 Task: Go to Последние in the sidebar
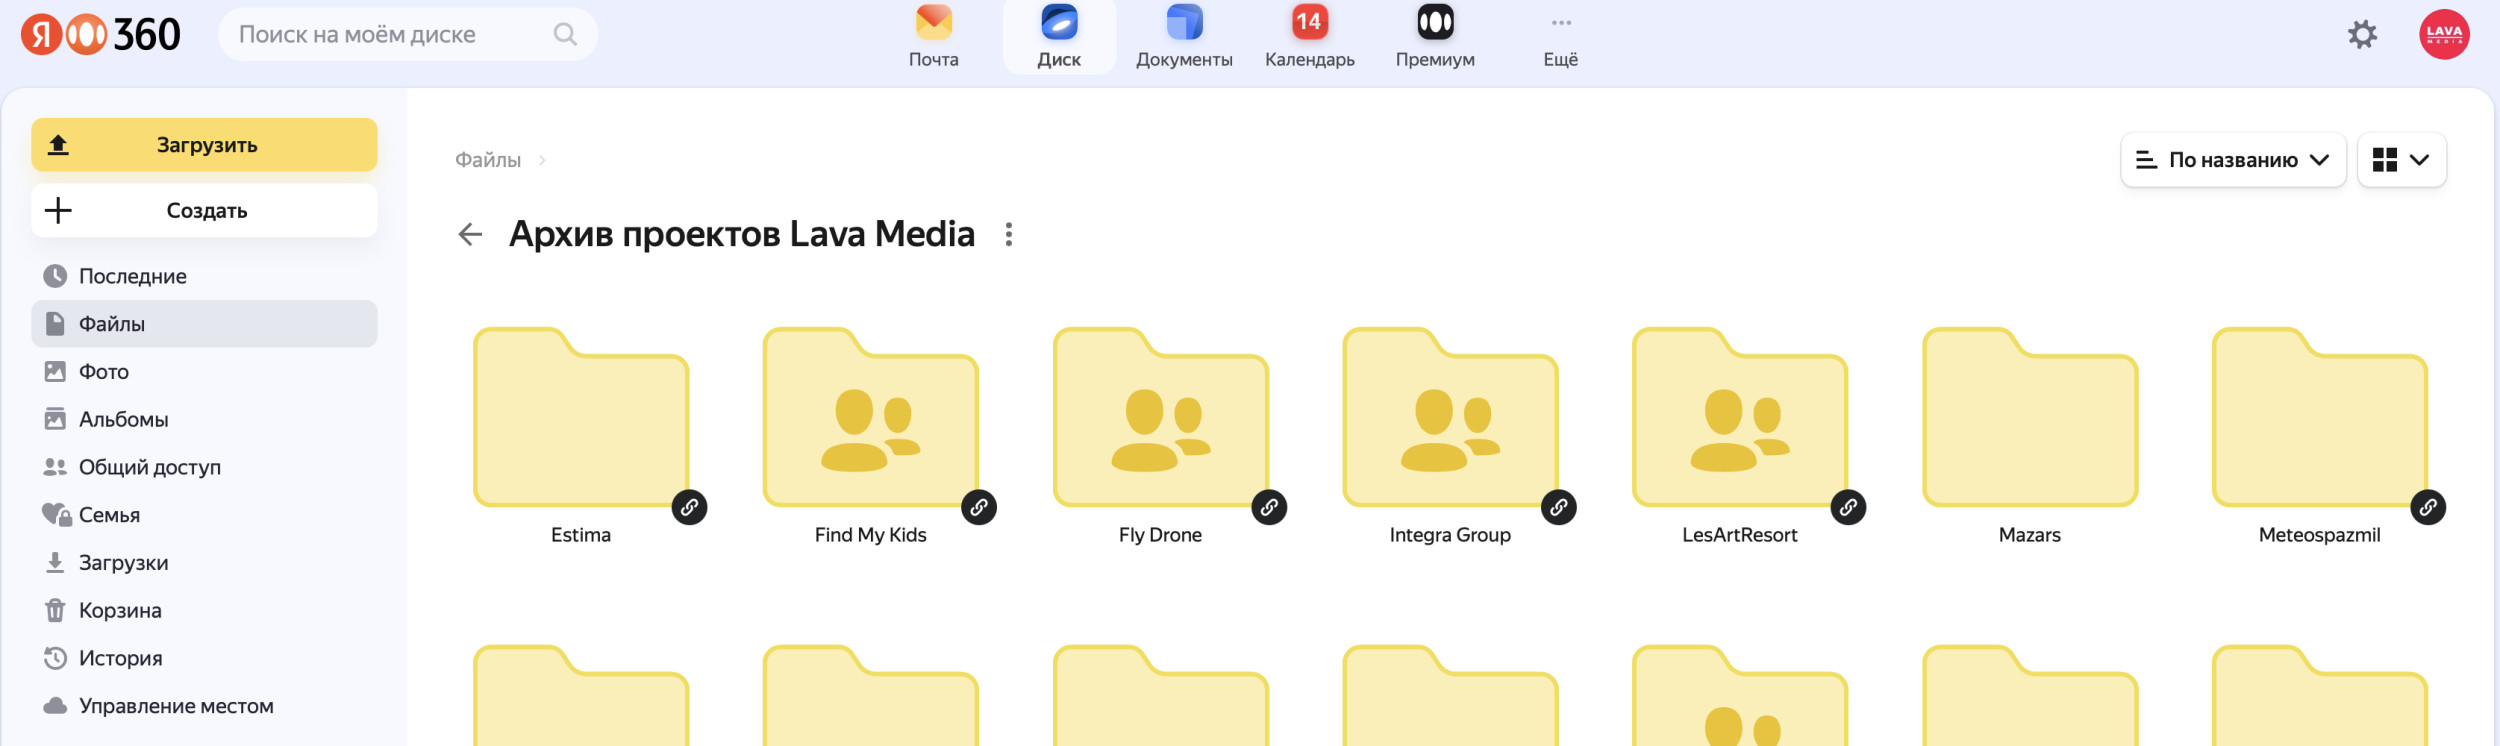click(x=132, y=276)
